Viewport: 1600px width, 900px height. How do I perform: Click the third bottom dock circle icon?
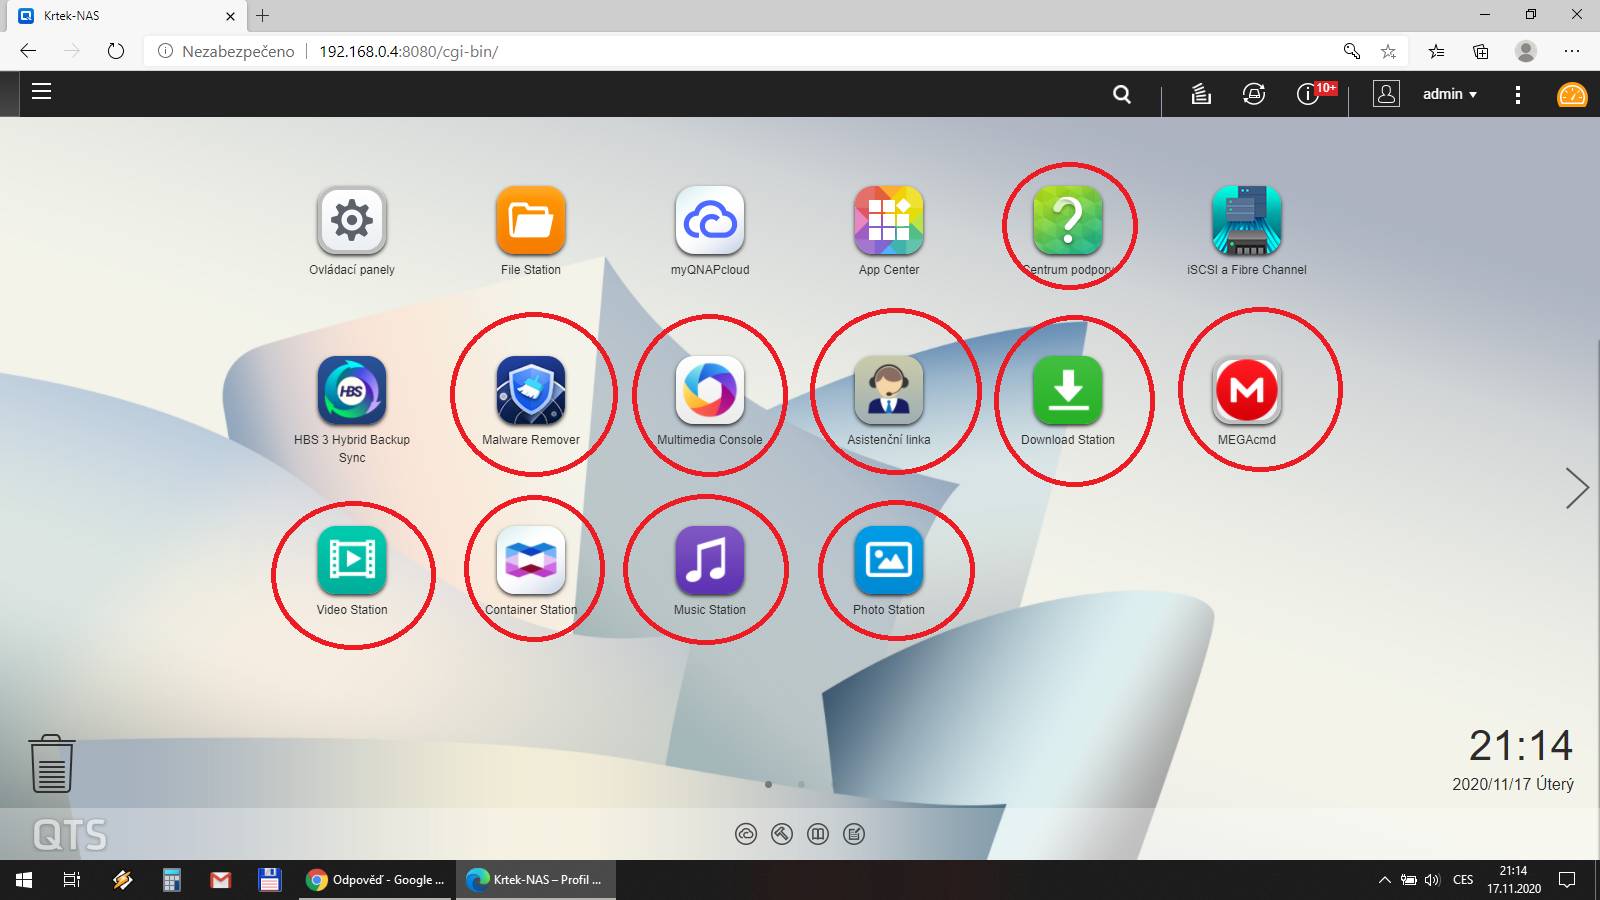818,834
